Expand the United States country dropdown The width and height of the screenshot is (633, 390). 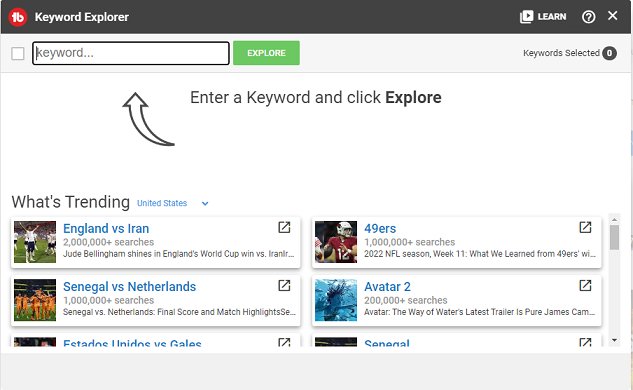tap(173, 203)
